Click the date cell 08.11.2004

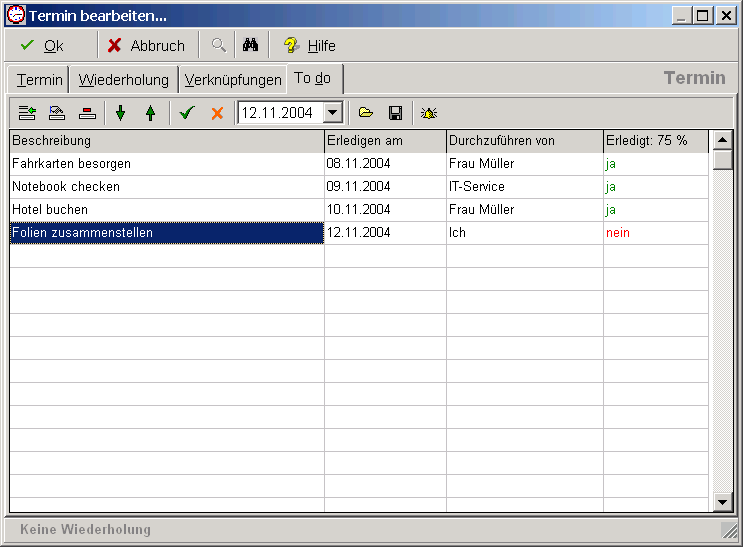tap(385, 164)
